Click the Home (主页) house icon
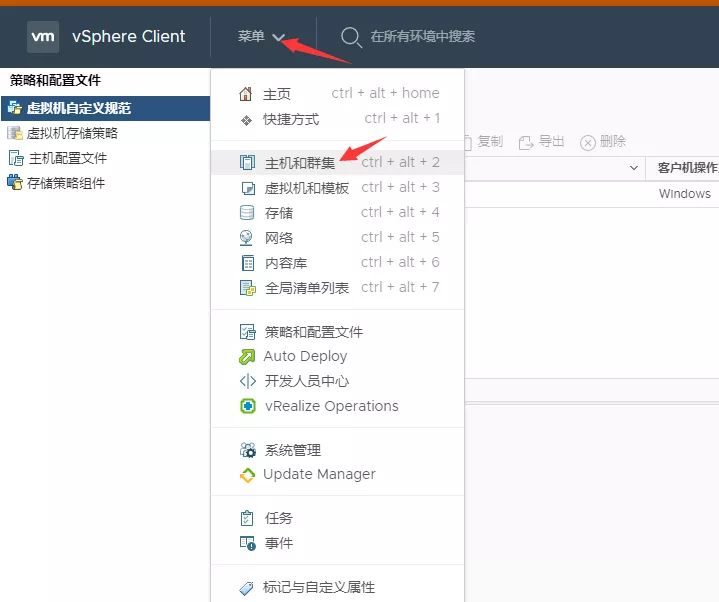The image size is (719, 602). coord(247,94)
